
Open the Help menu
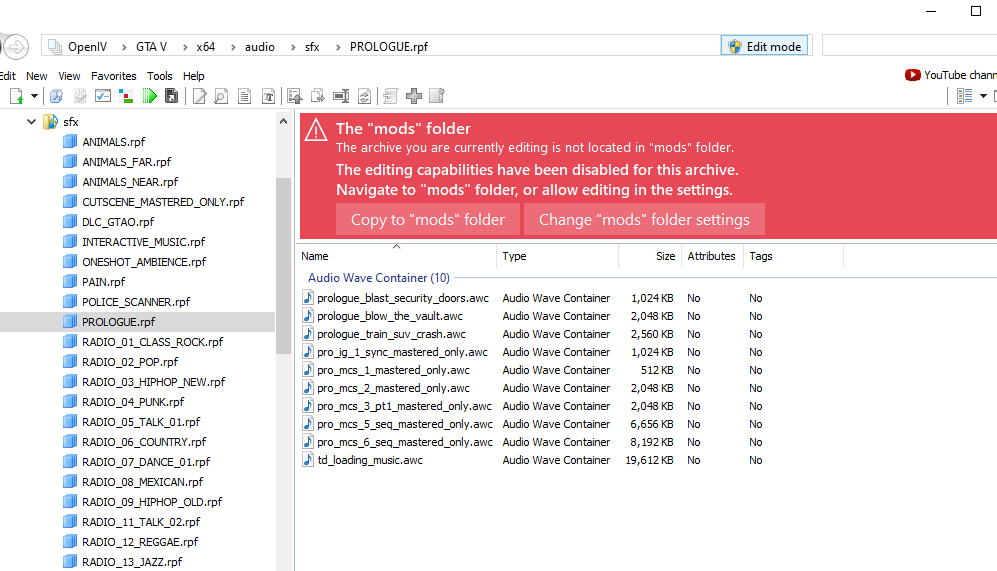point(193,76)
